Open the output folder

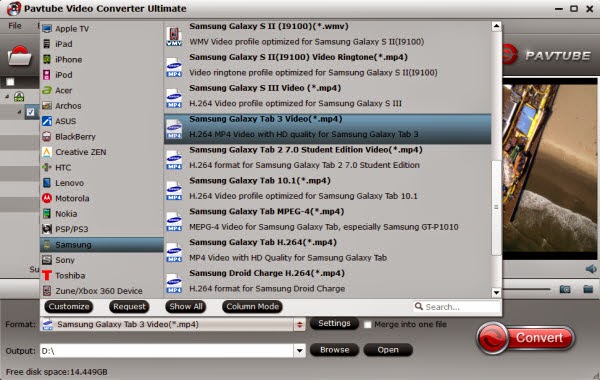388,350
